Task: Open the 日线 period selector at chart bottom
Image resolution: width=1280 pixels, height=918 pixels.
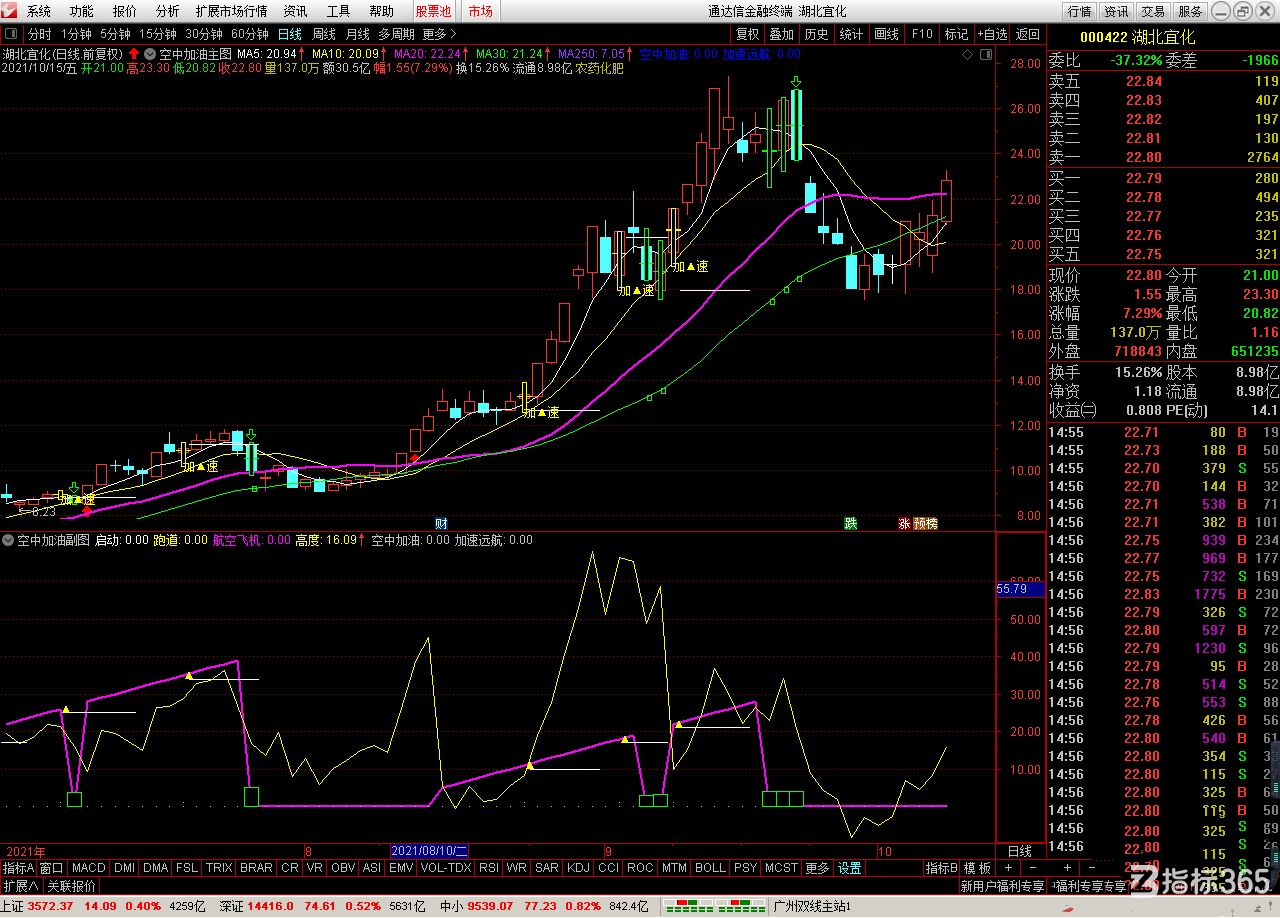Action: (1019, 851)
